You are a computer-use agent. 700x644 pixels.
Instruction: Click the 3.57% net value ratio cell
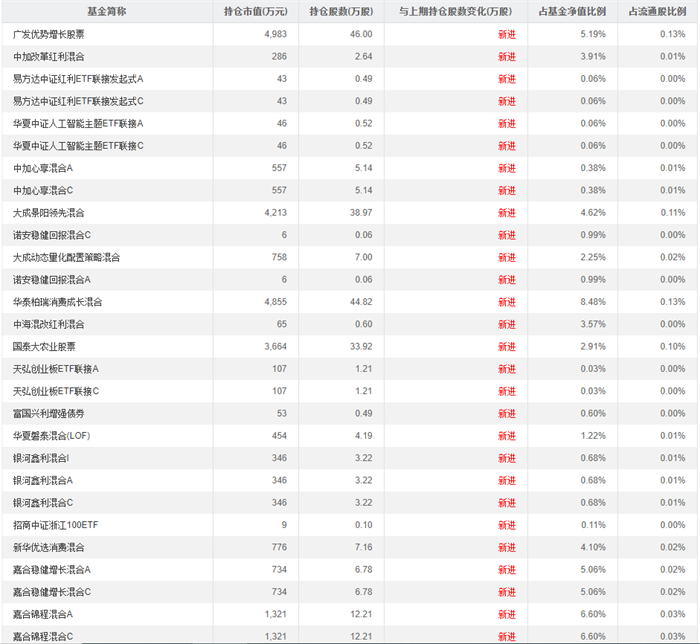pyautogui.click(x=593, y=324)
